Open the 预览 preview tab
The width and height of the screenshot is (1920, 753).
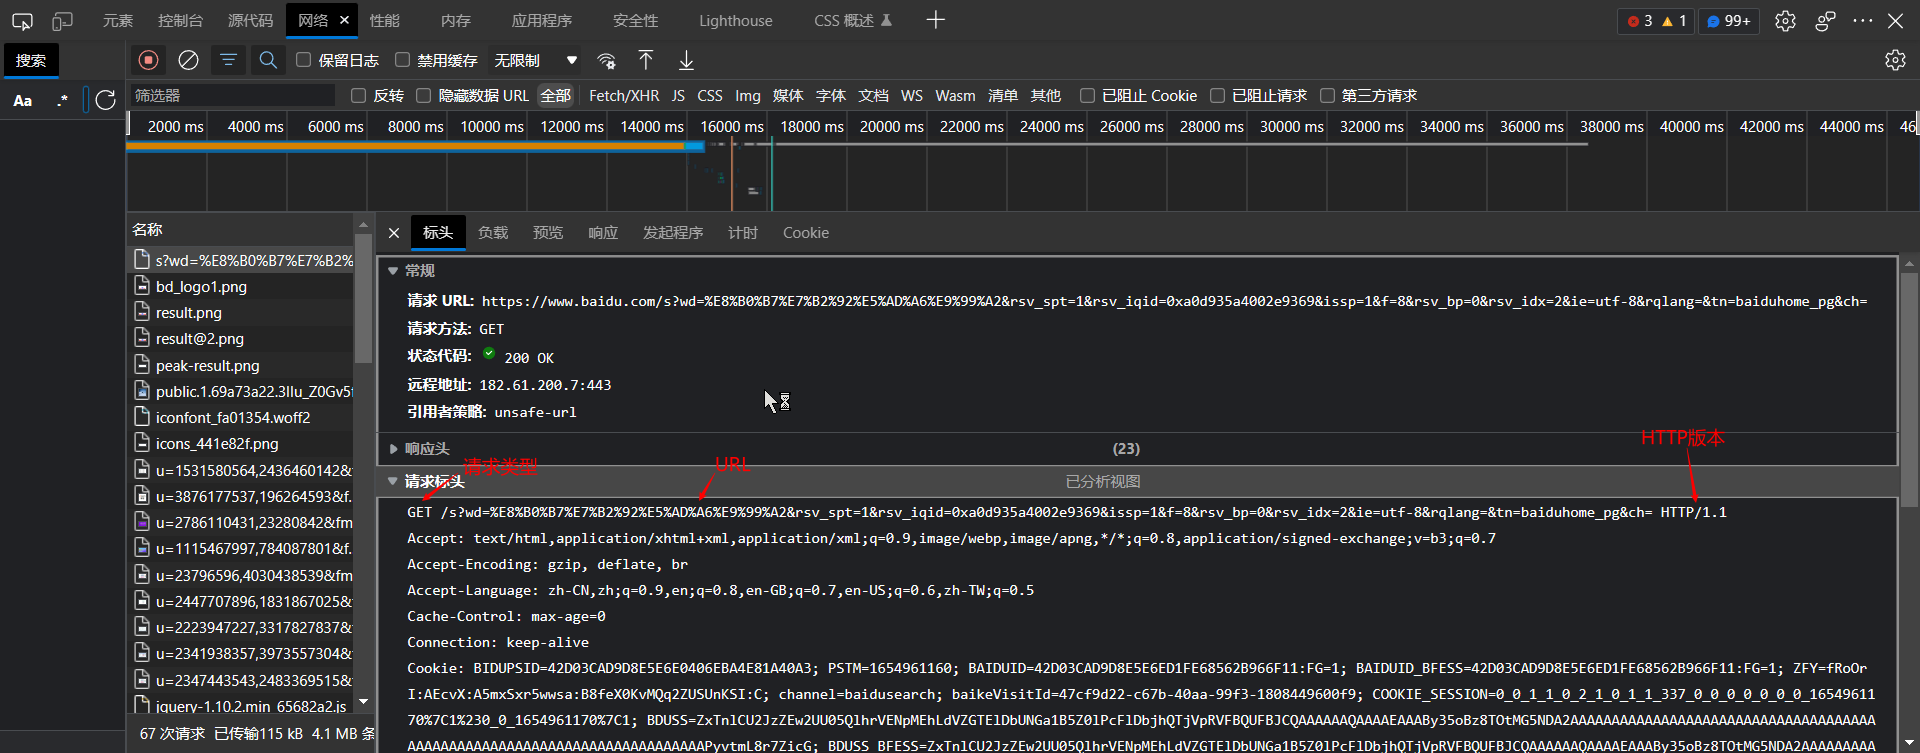(x=548, y=233)
